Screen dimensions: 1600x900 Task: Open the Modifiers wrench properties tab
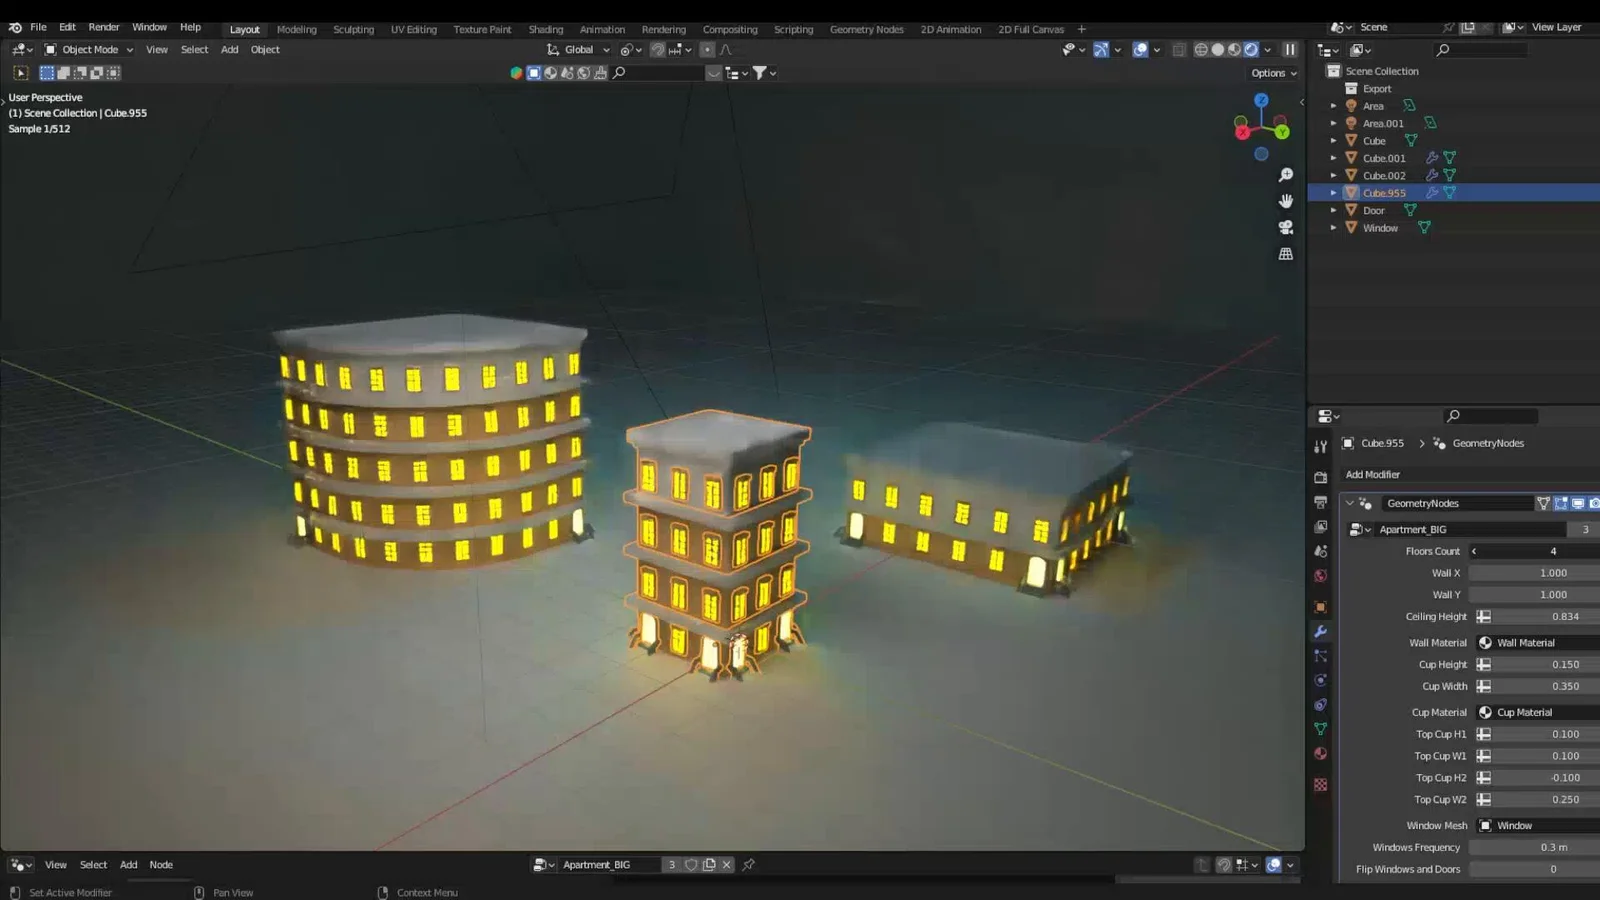[x=1321, y=632]
